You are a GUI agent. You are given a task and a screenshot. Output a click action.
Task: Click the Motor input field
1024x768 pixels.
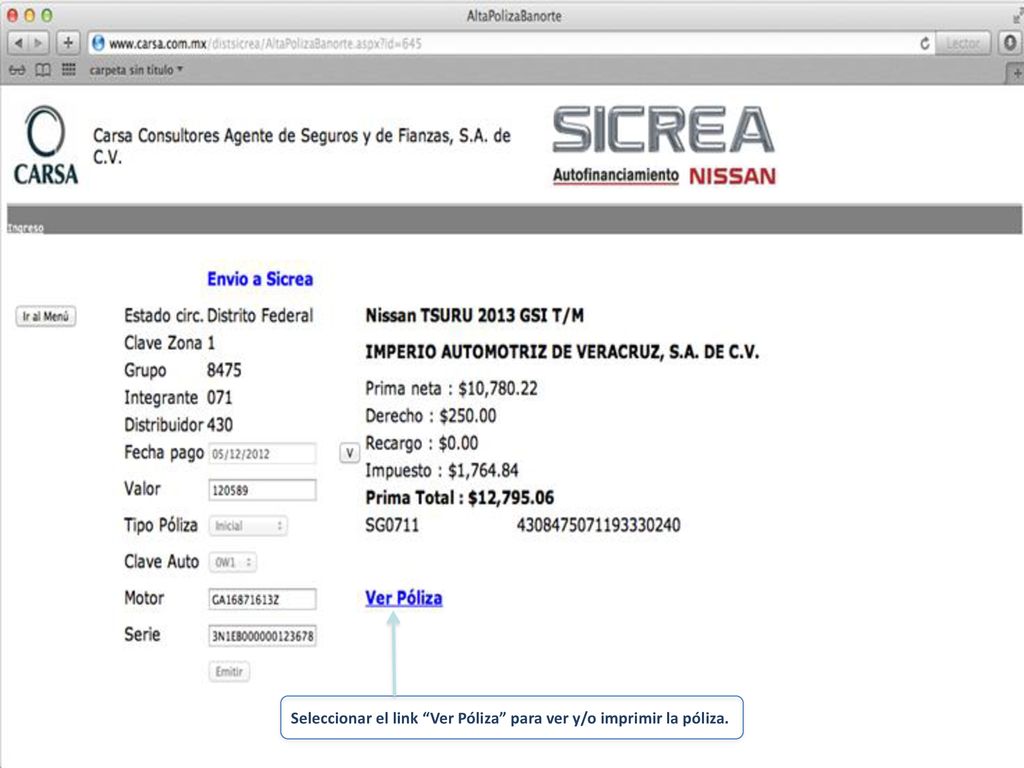263,599
